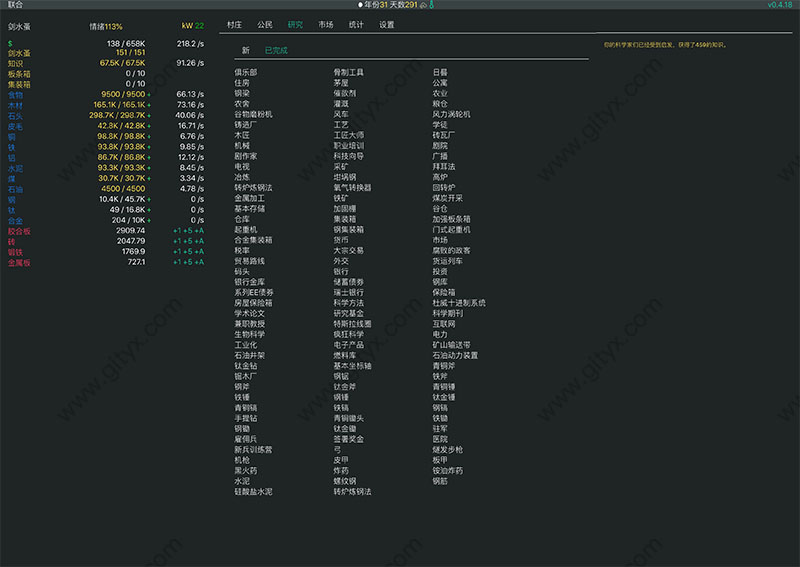Screen dimensions: 800x567
Task: Click the 科学方法 research entry
Action: pyautogui.click(x=349, y=303)
